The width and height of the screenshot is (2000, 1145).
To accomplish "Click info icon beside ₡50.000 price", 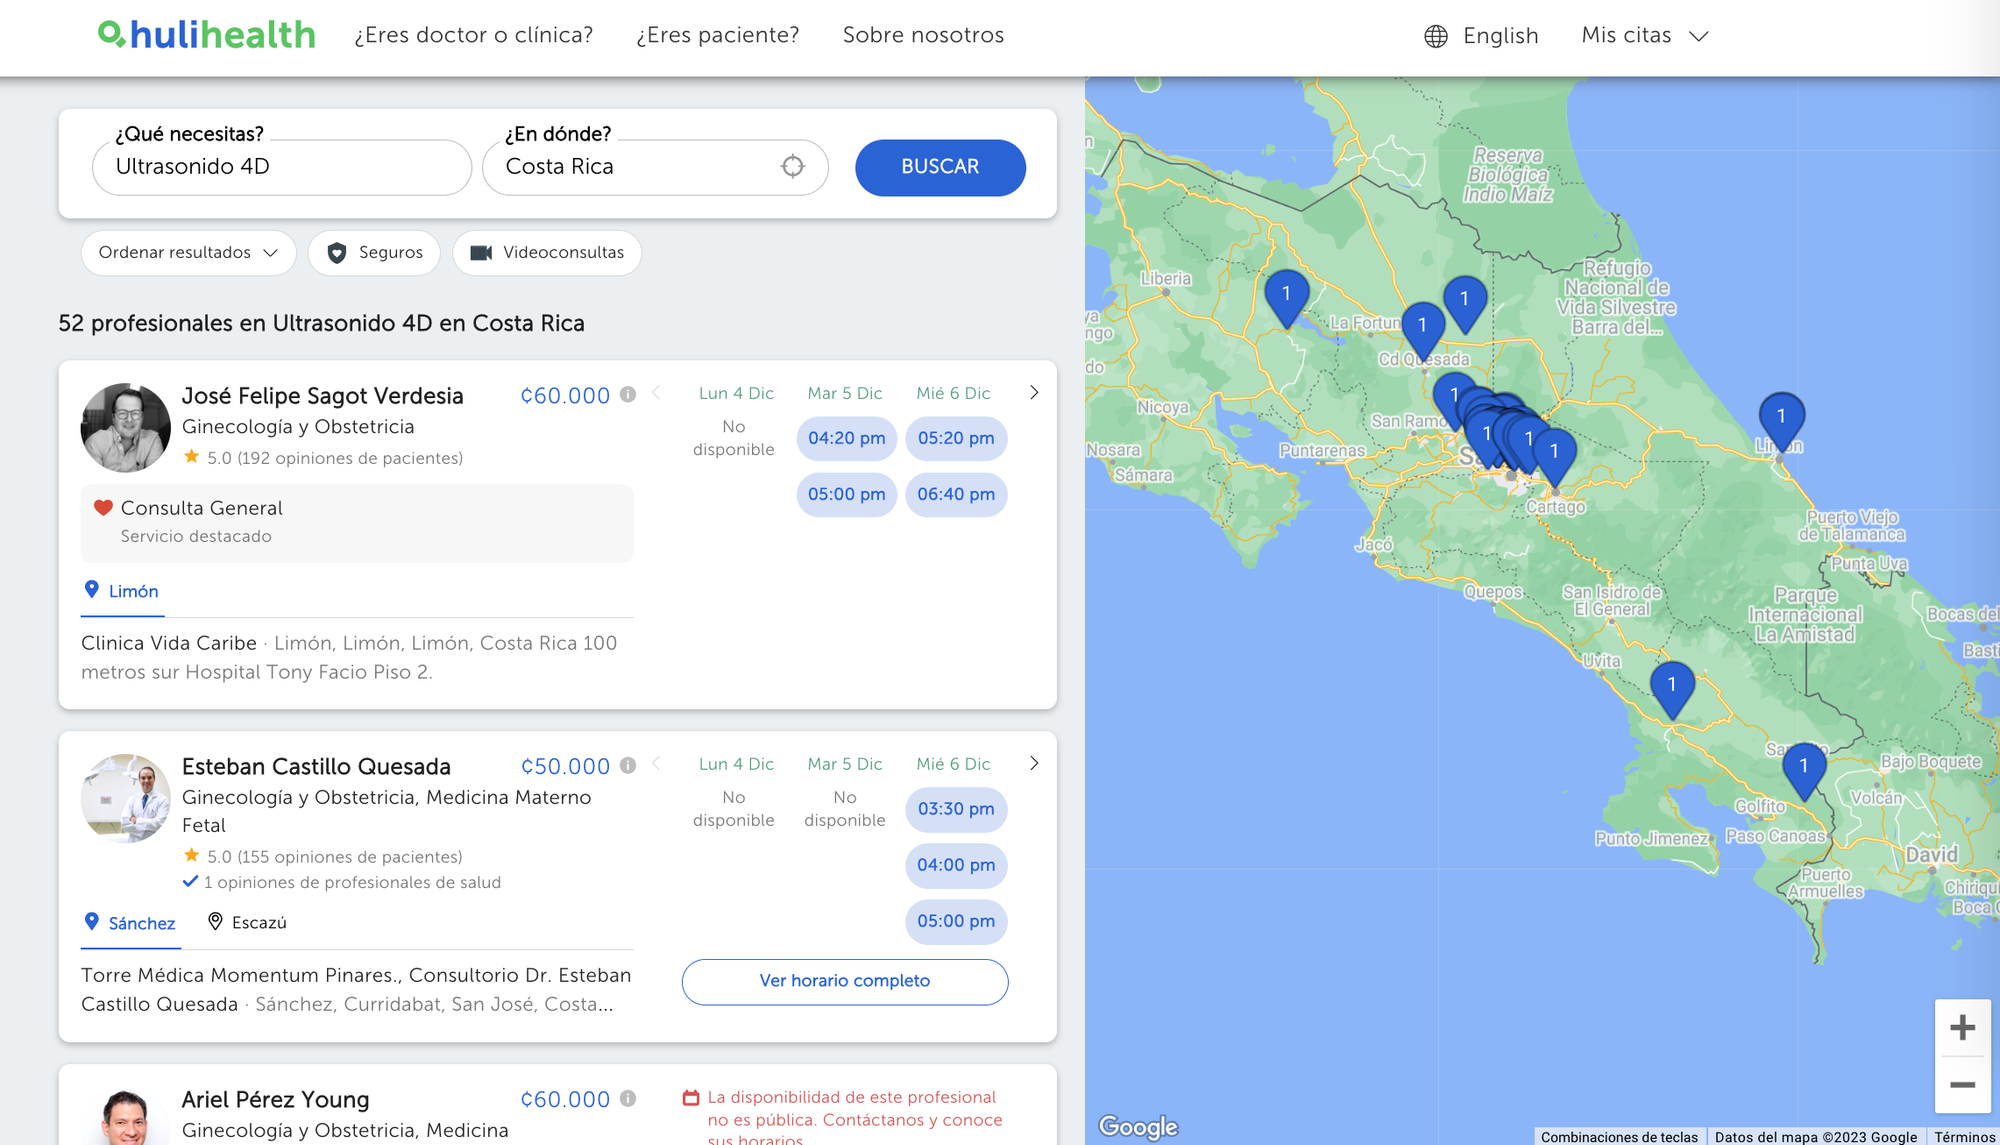I will [x=628, y=765].
